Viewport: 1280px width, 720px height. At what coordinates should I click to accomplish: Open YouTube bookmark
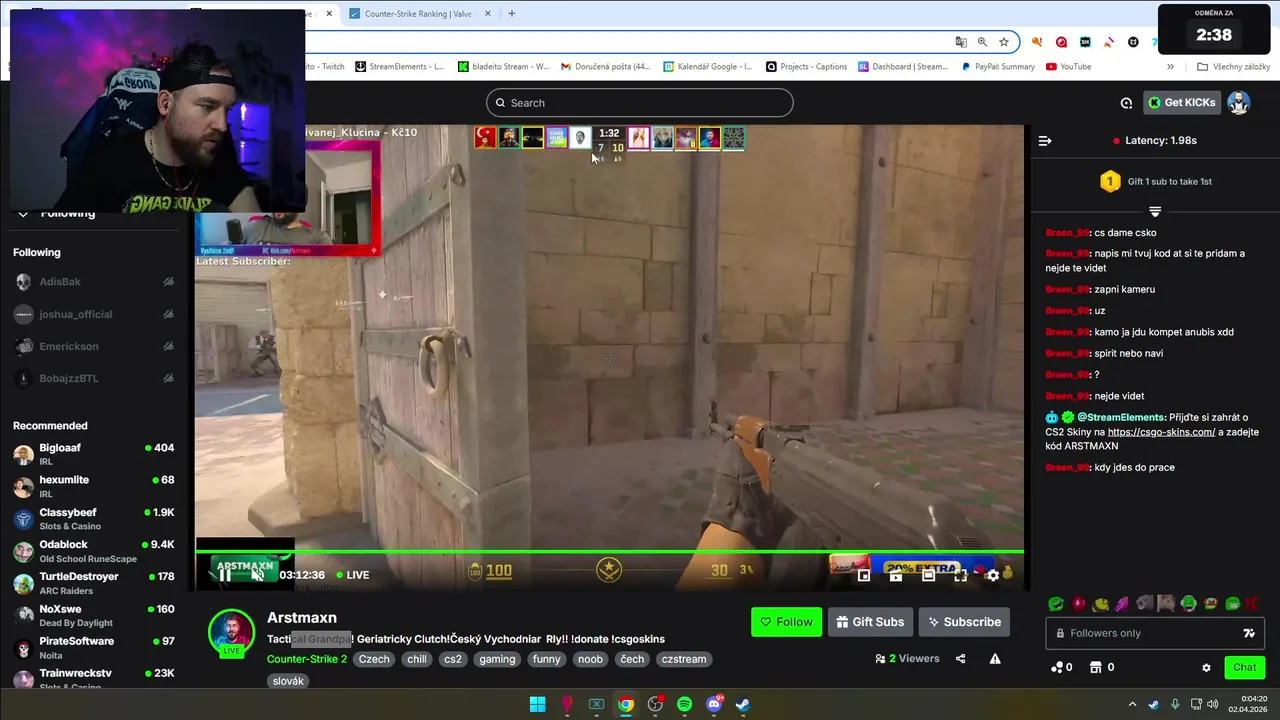click(1068, 67)
